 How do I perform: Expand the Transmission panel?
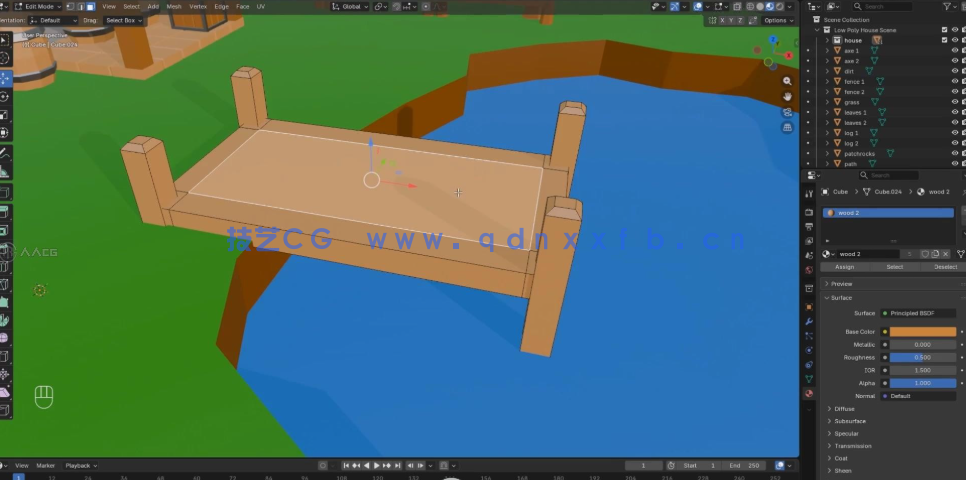pyautogui.click(x=853, y=445)
